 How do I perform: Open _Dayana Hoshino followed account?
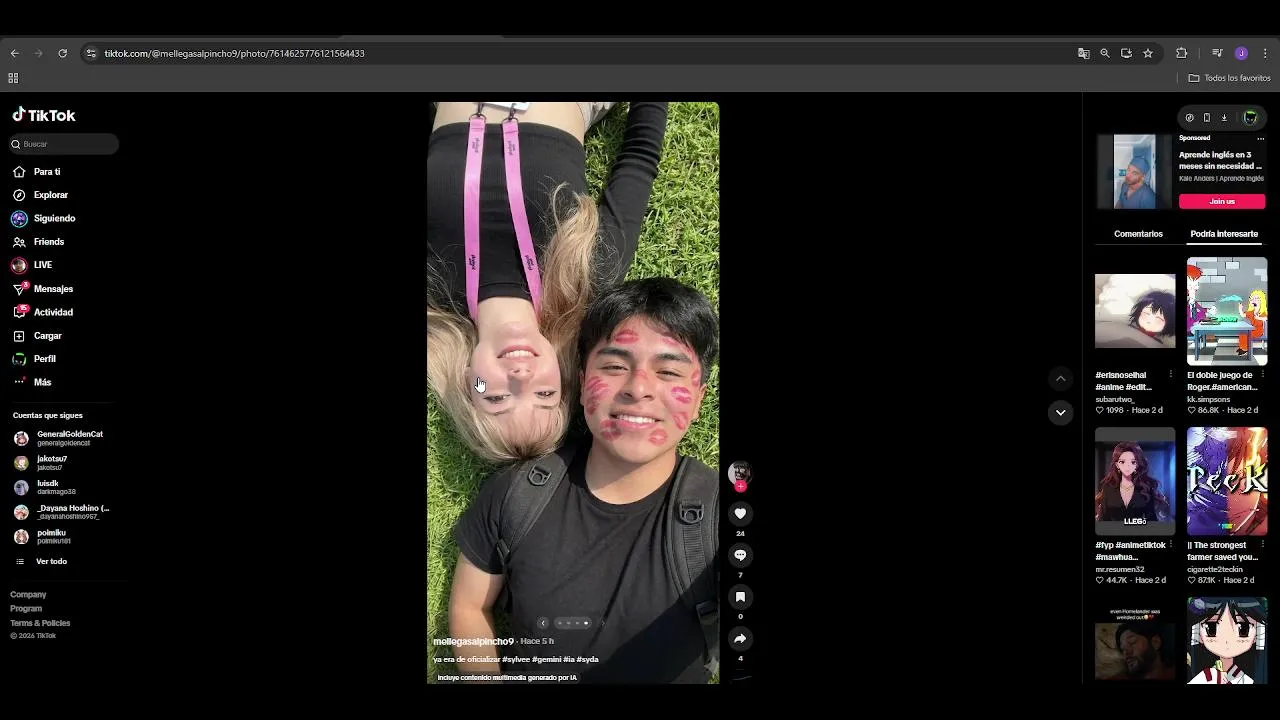click(61, 512)
